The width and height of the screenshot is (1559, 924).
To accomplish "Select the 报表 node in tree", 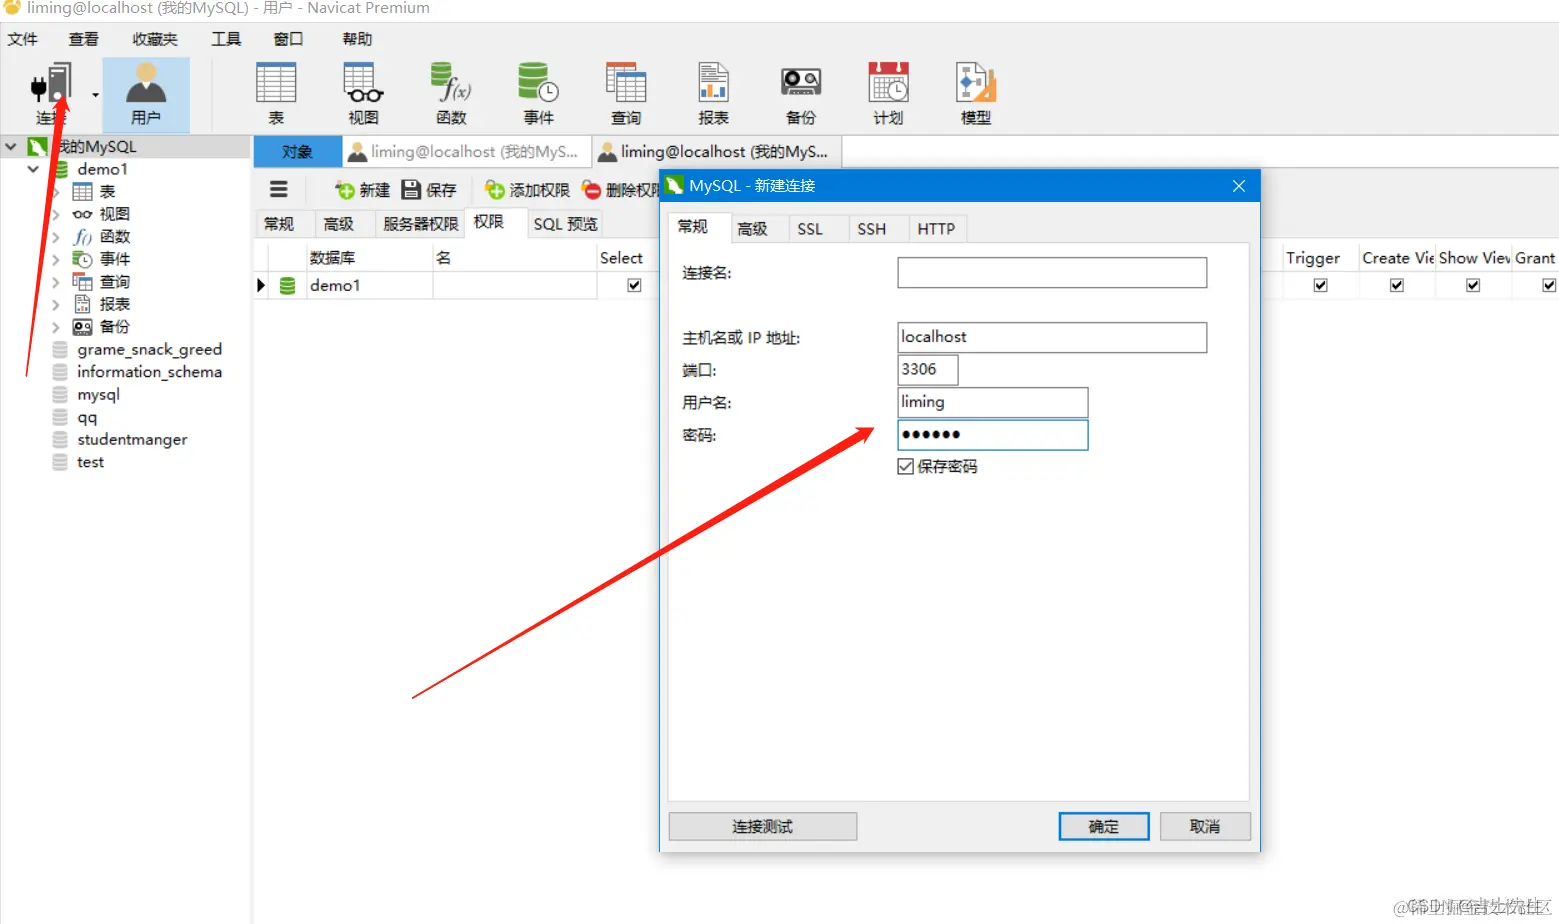I will point(101,304).
